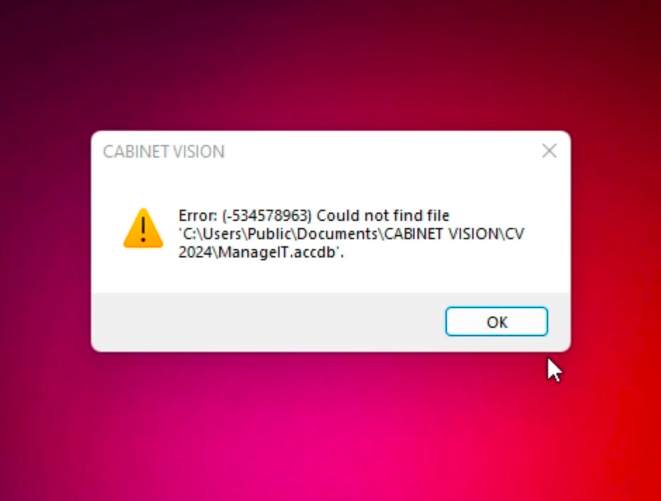Click the word 'Error:' in the message
Image resolution: width=661 pixels, height=501 pixels.
tap(198, 215)
